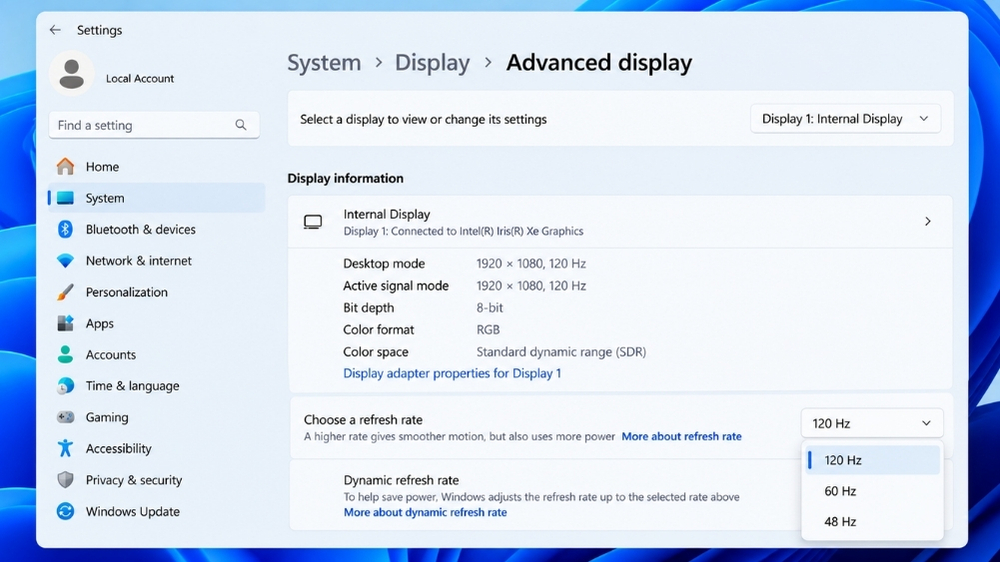Click the Advanced display page title
The height and width of the screenshot is (562, 1000).
[x=599, y=63]
